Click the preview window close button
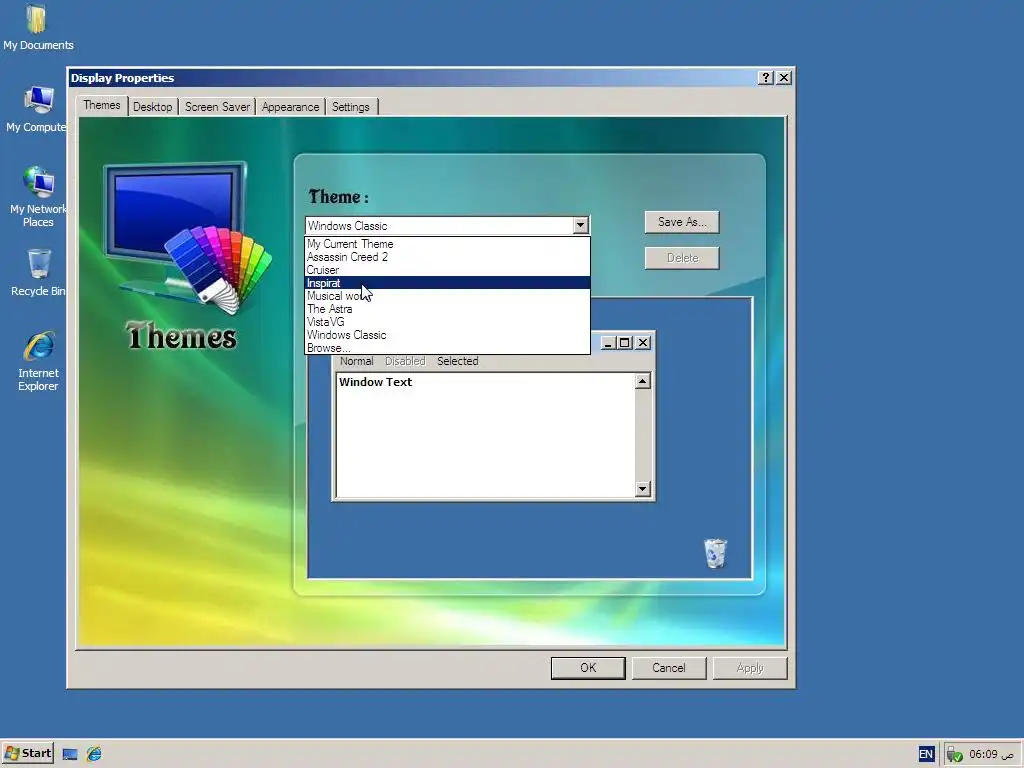This screenshot has width=1024, height=768. 643,343
